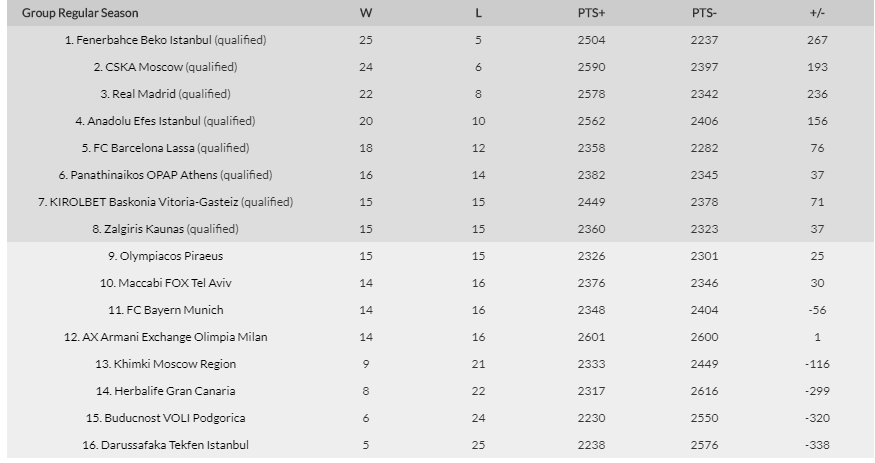The image size is (875, 463).
Task: Sort table by the PTS+ column header
Action: point(592,13)
